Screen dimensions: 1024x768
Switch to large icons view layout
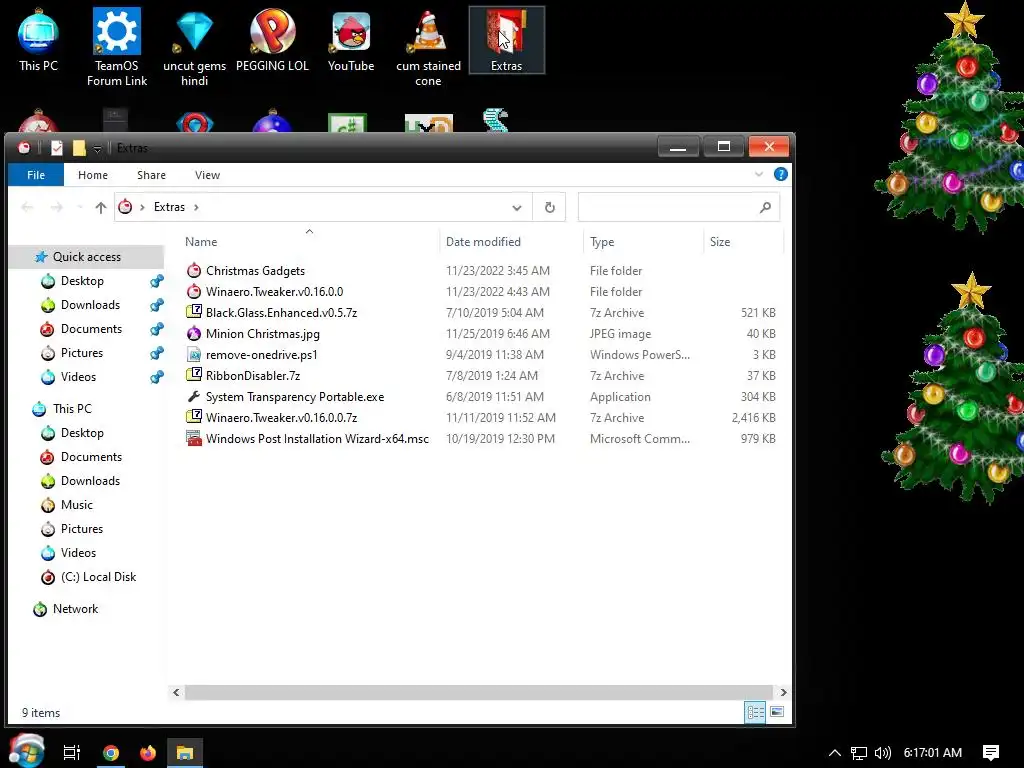[x=777, y=712]
